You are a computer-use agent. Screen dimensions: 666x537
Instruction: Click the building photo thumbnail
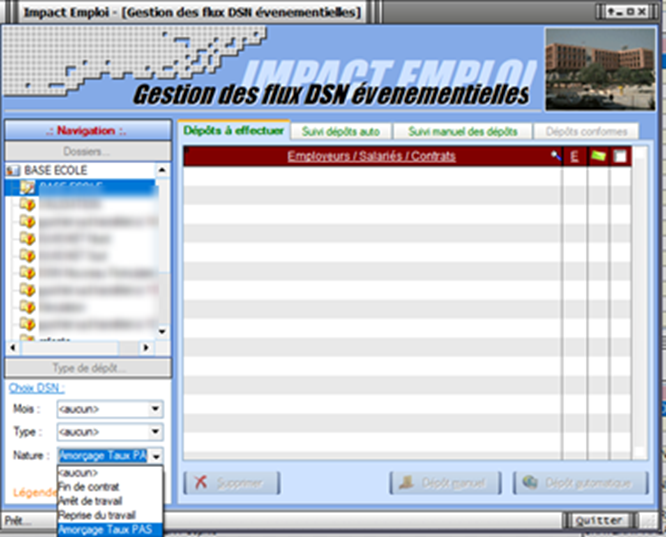[x=600, y=69]
